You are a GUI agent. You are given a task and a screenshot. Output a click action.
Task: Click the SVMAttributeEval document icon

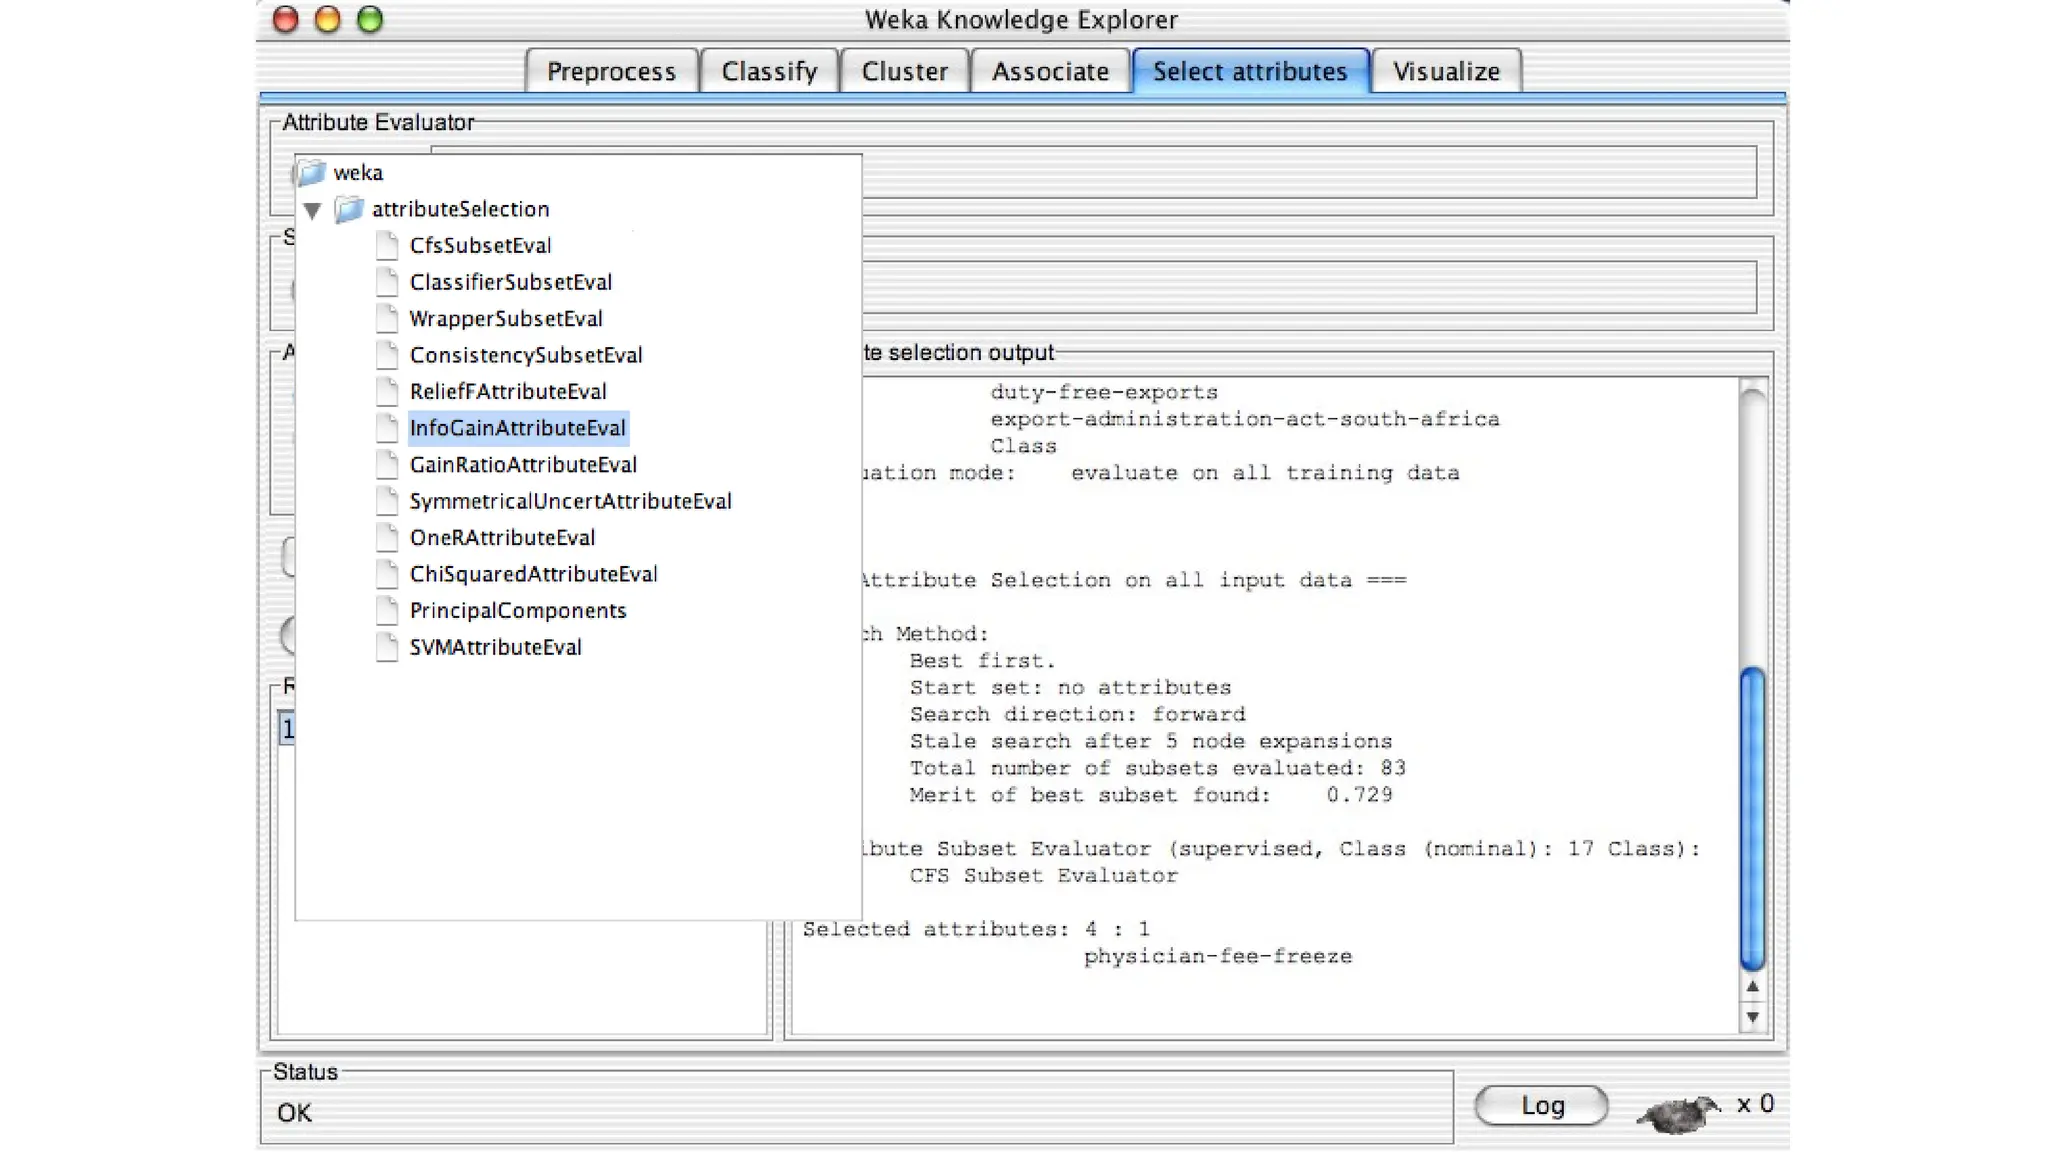pyautogui.click(x=387, y=647)
